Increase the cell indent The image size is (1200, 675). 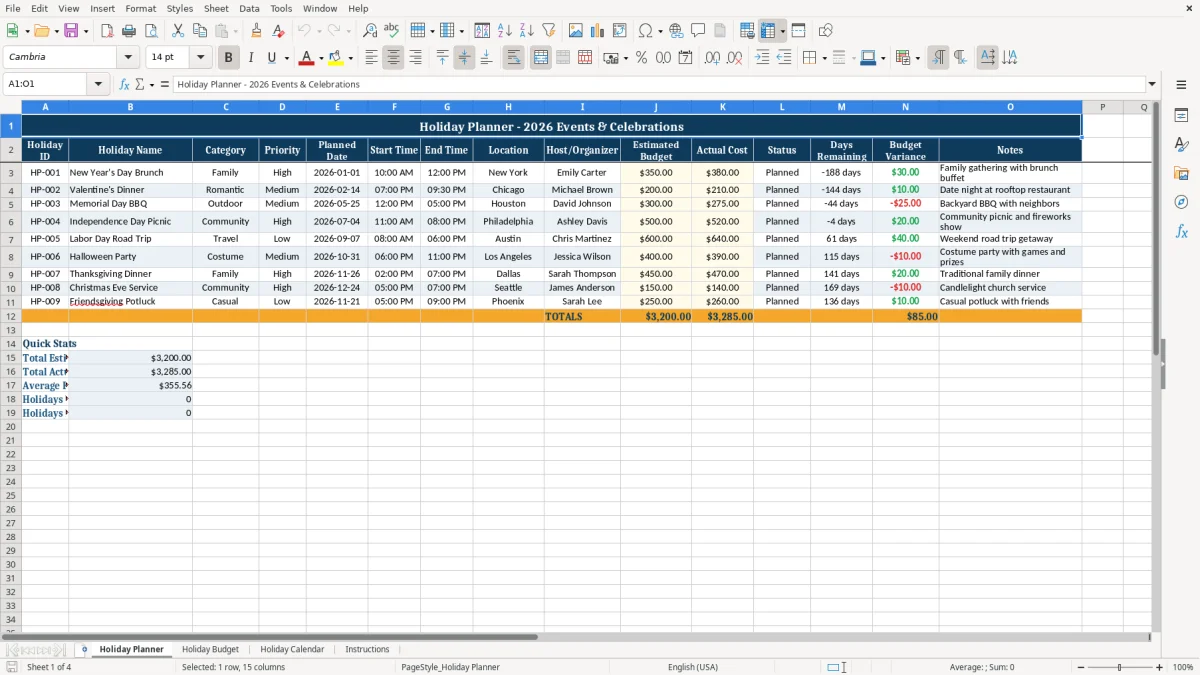click(x=762, y=58)
